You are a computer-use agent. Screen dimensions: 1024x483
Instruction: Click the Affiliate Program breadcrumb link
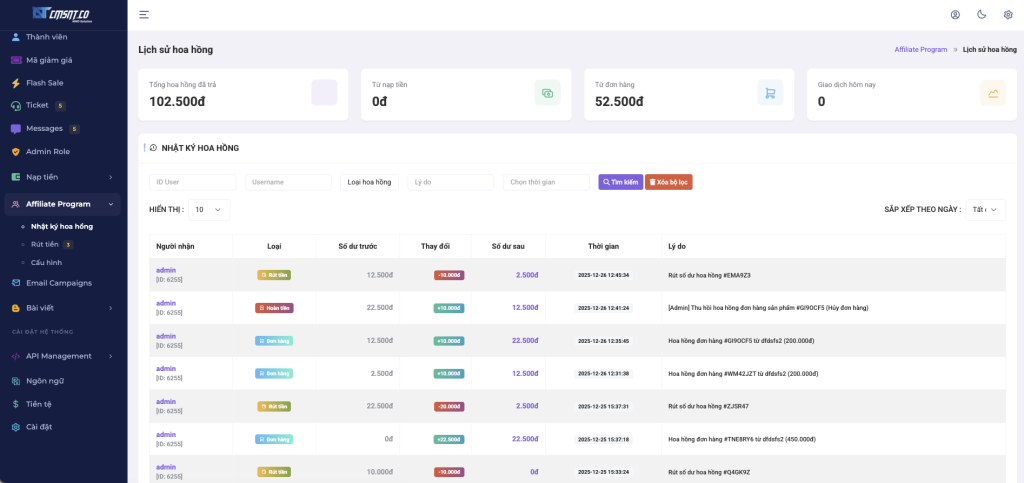pos(920,49)
